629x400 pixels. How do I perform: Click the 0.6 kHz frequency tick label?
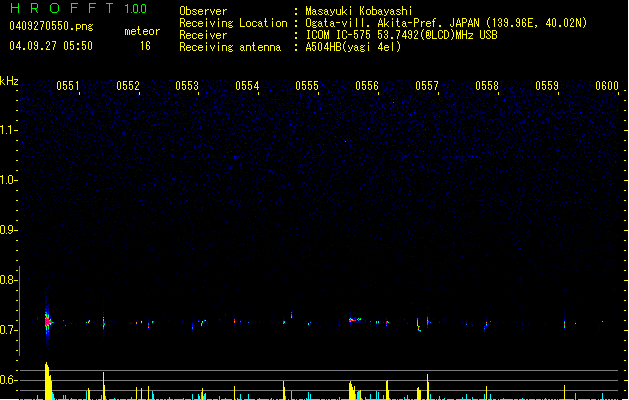(7, 380)
